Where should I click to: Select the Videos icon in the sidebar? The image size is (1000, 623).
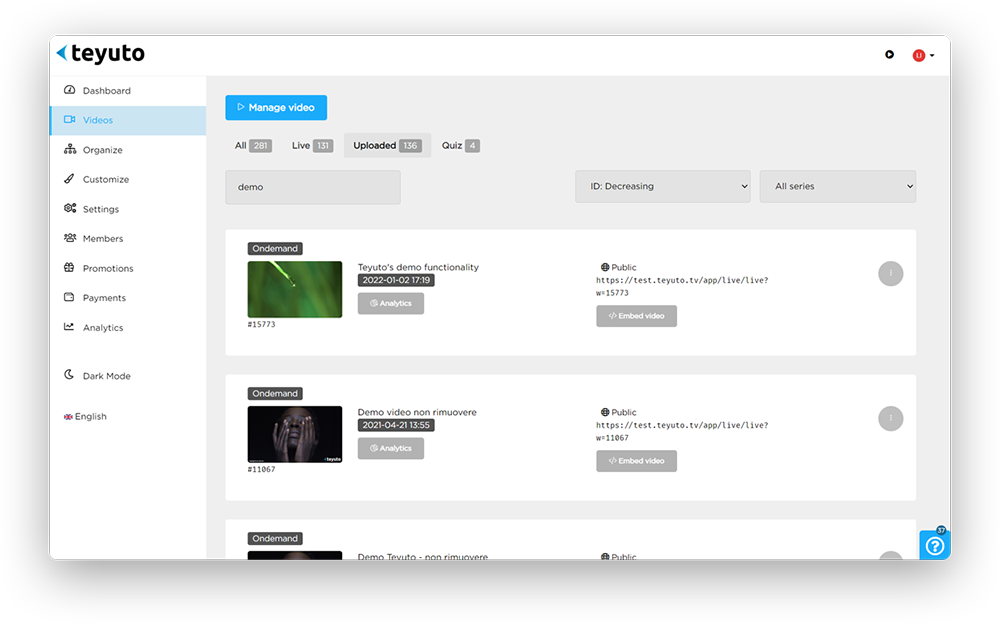pos(68,119)
